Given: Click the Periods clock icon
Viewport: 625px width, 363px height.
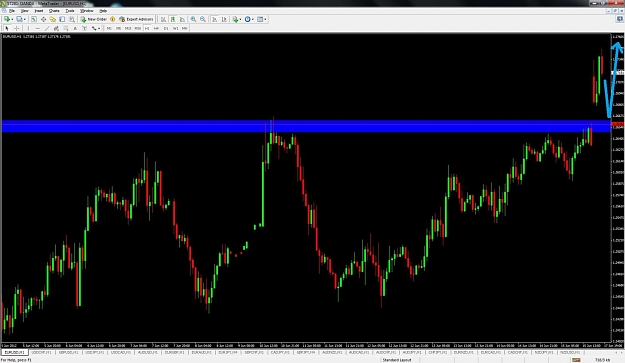Looking at the screenshot, I should [248, 19].
